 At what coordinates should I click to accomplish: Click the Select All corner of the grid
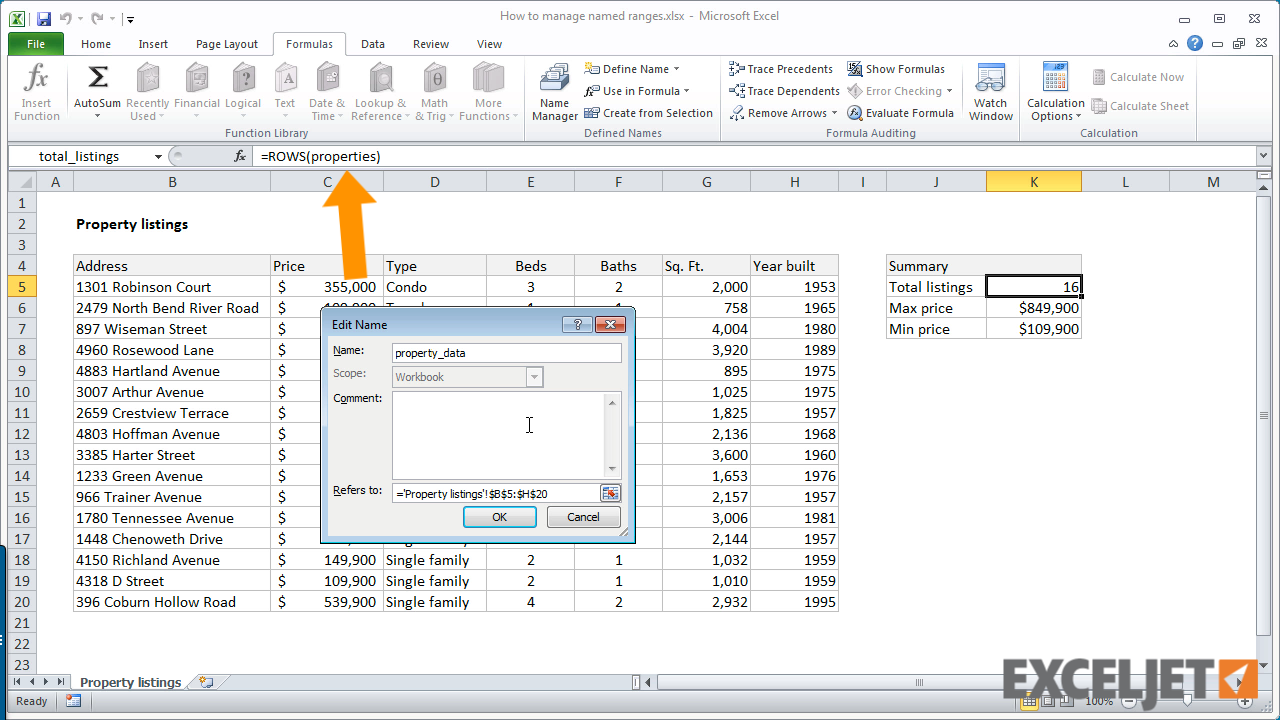(x=22, y=181)
